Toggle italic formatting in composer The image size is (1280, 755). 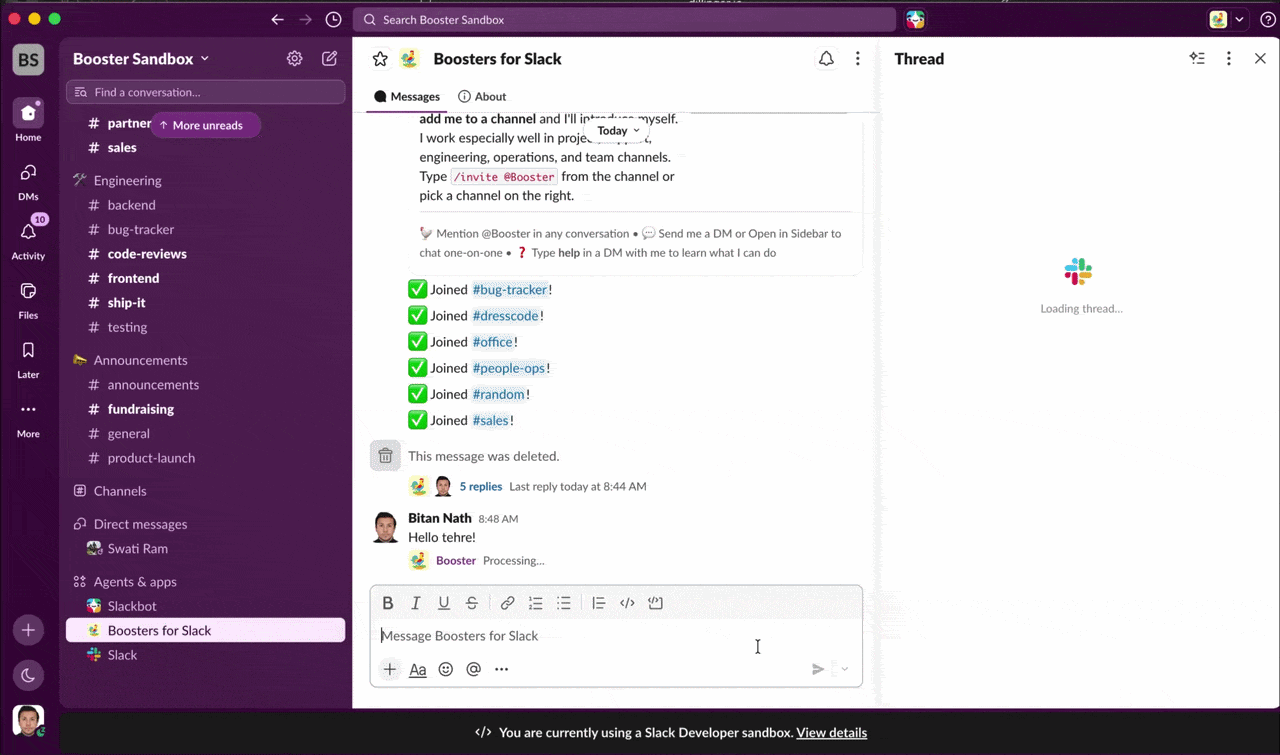pyautogui.click(x=416, y=603)
